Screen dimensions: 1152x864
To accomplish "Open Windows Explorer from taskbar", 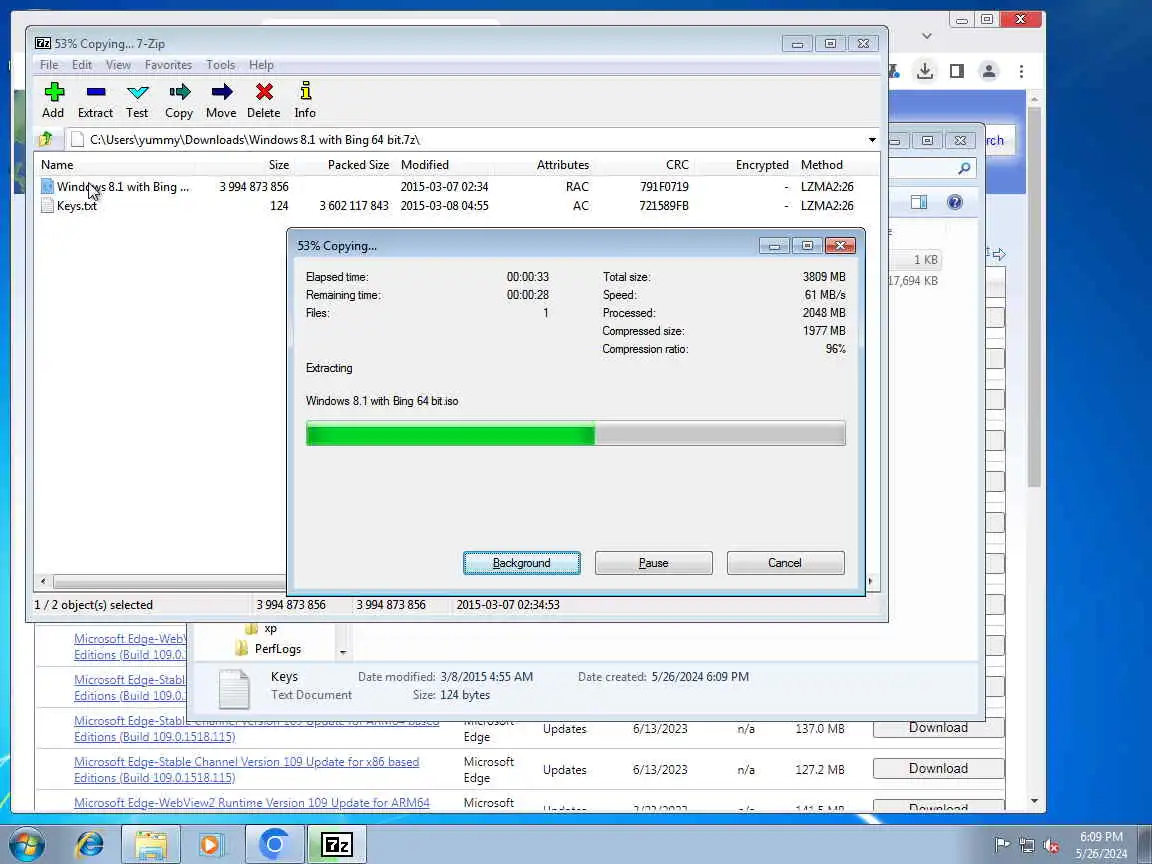I will point(151,845).
